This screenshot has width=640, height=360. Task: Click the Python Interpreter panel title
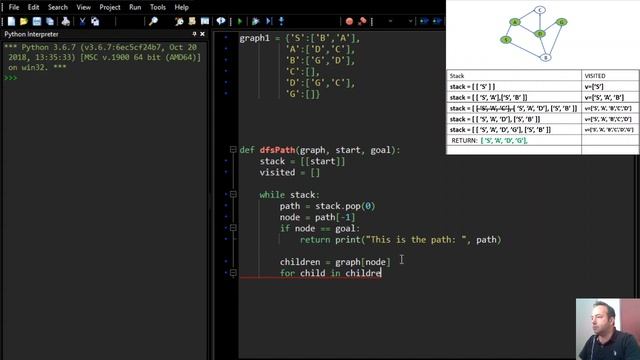31,34
